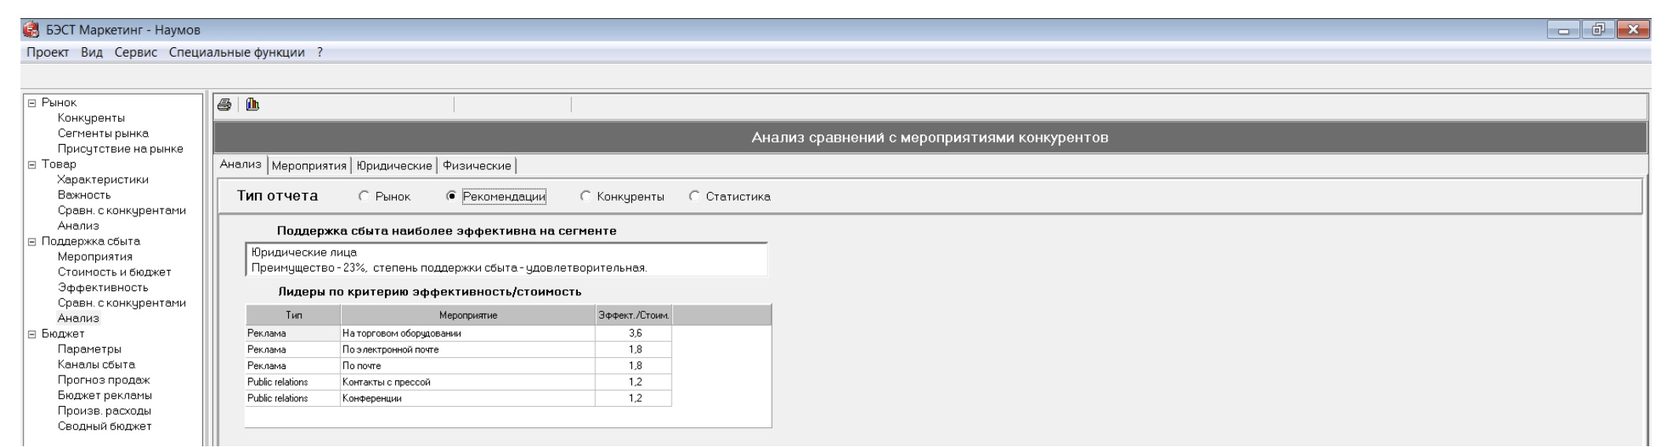Collapse the Поддержка сбыта tree node
This screenshot has height=447, width=1680.
pyautogui.click(x=32, y=242)
